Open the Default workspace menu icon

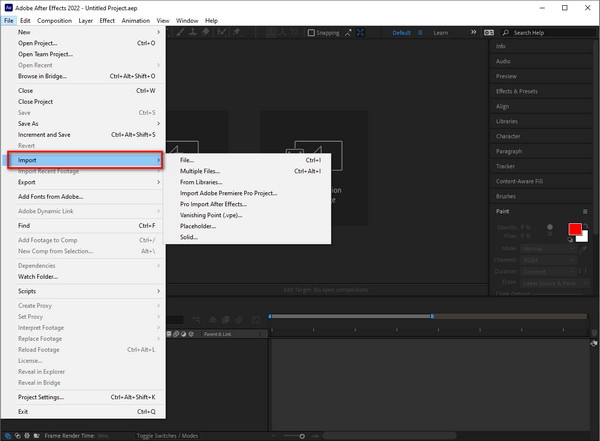(x=420, y=33)
